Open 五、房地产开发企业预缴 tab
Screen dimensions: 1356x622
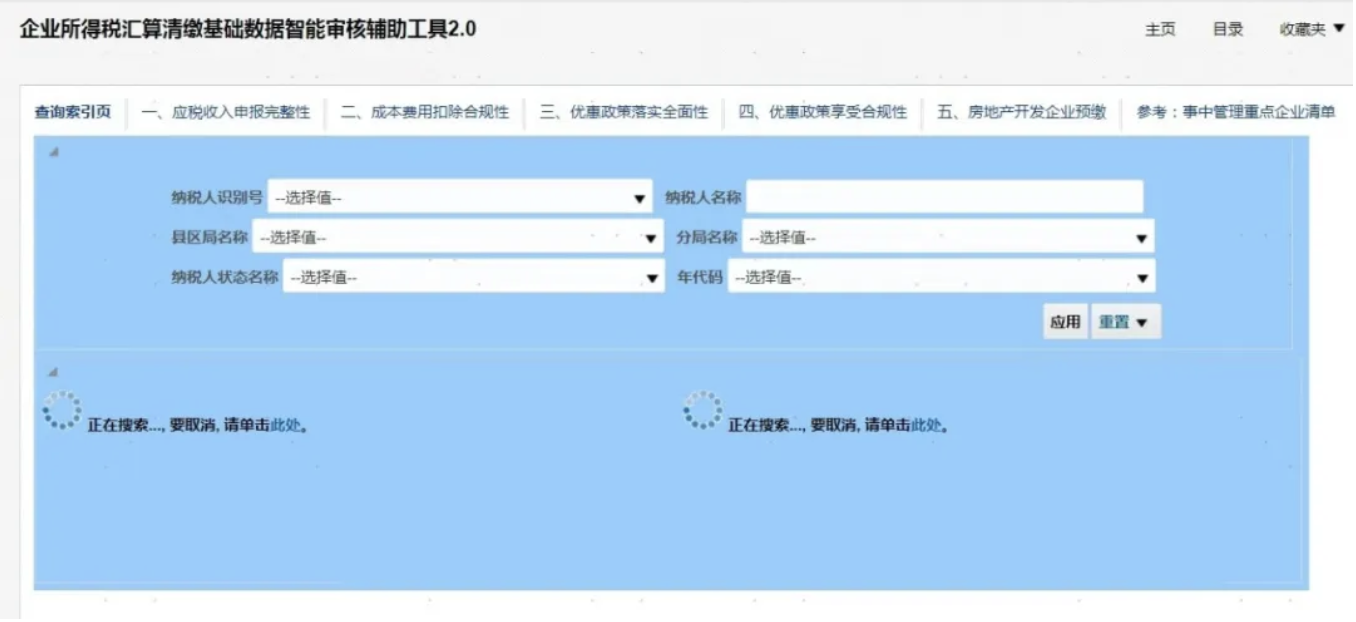[x=1022, y=112]
